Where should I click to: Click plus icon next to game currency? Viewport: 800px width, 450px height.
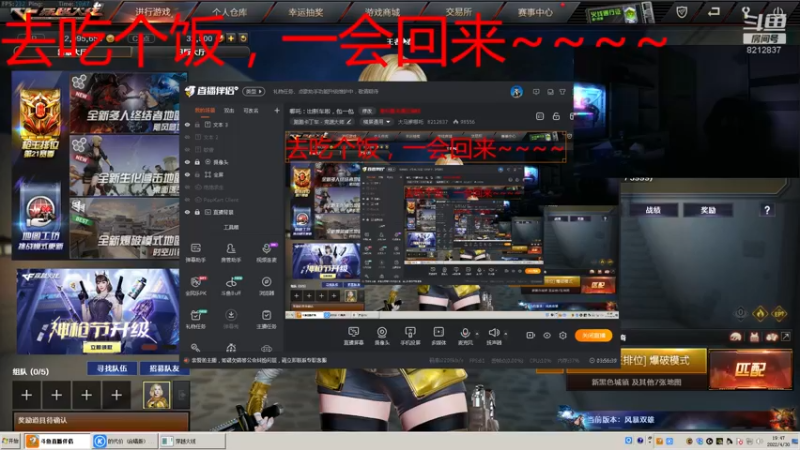point(231,38)
